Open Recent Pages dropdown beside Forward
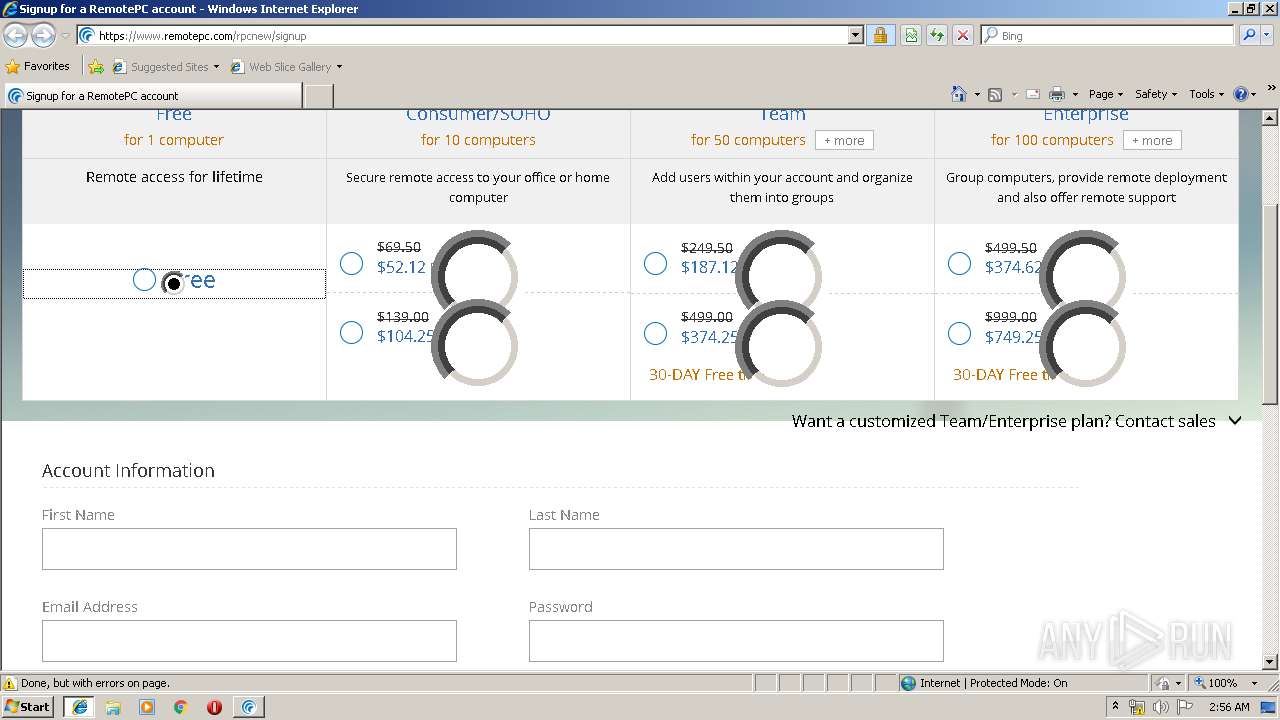1280x720 pixels. [x=65, y=36]
